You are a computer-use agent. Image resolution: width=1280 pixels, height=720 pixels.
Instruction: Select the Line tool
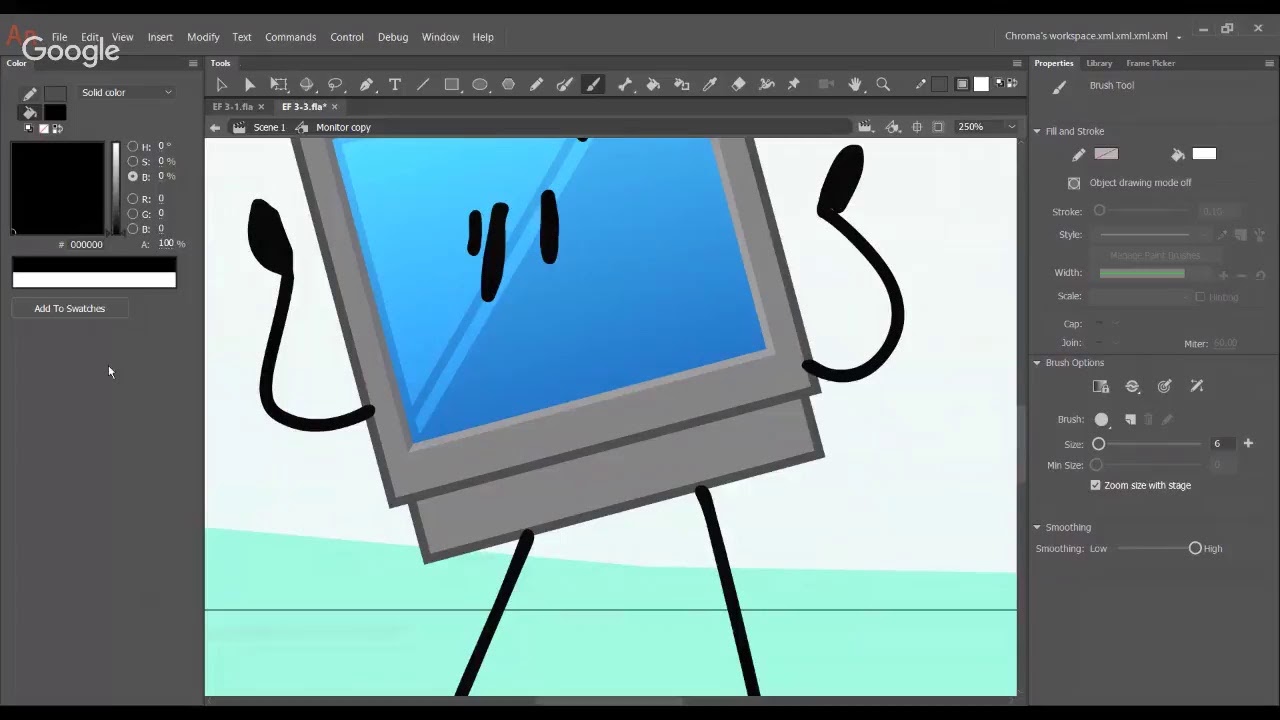(x=423, y=85)
